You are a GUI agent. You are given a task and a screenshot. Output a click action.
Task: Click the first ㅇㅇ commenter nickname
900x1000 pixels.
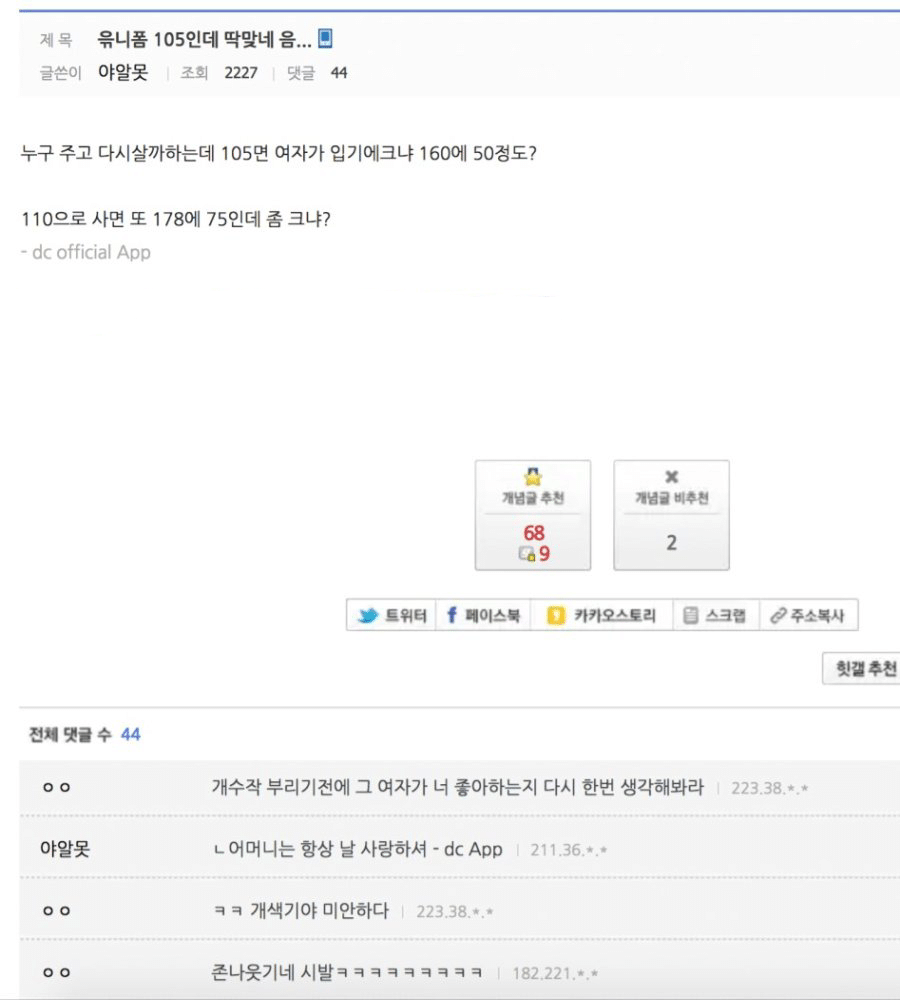coord(56,788)
